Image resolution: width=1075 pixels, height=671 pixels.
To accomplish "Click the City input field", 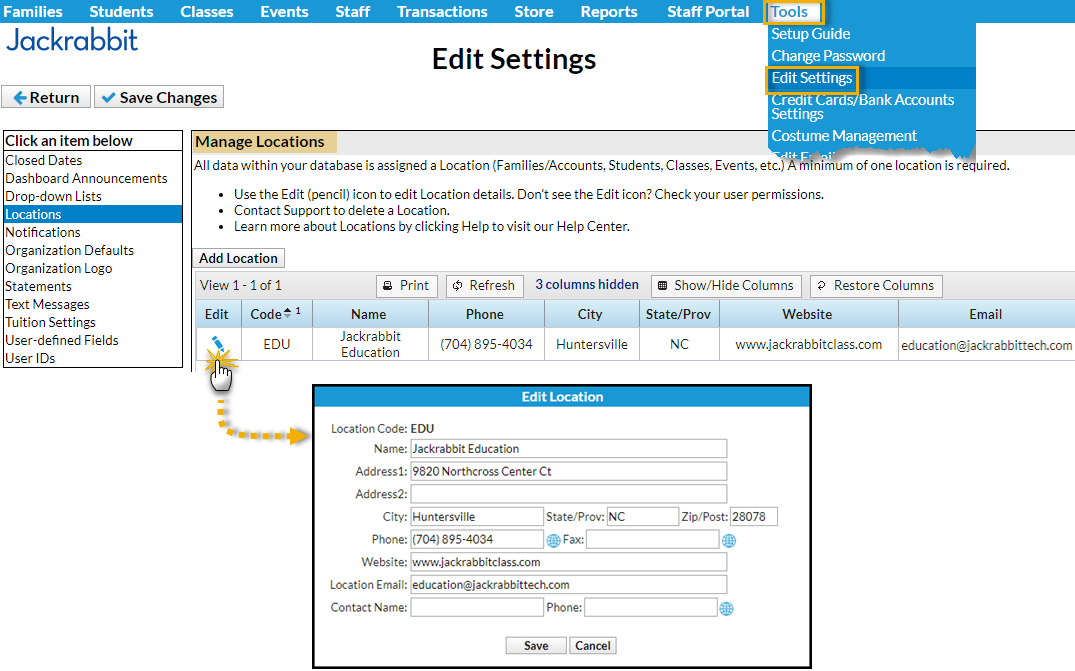I will click(477, 517).
